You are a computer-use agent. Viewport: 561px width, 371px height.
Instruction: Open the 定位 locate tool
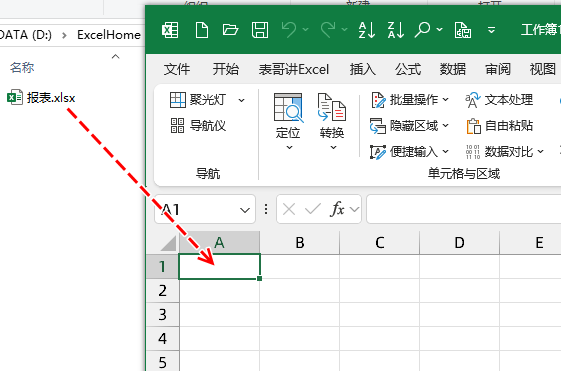[288, 116]
